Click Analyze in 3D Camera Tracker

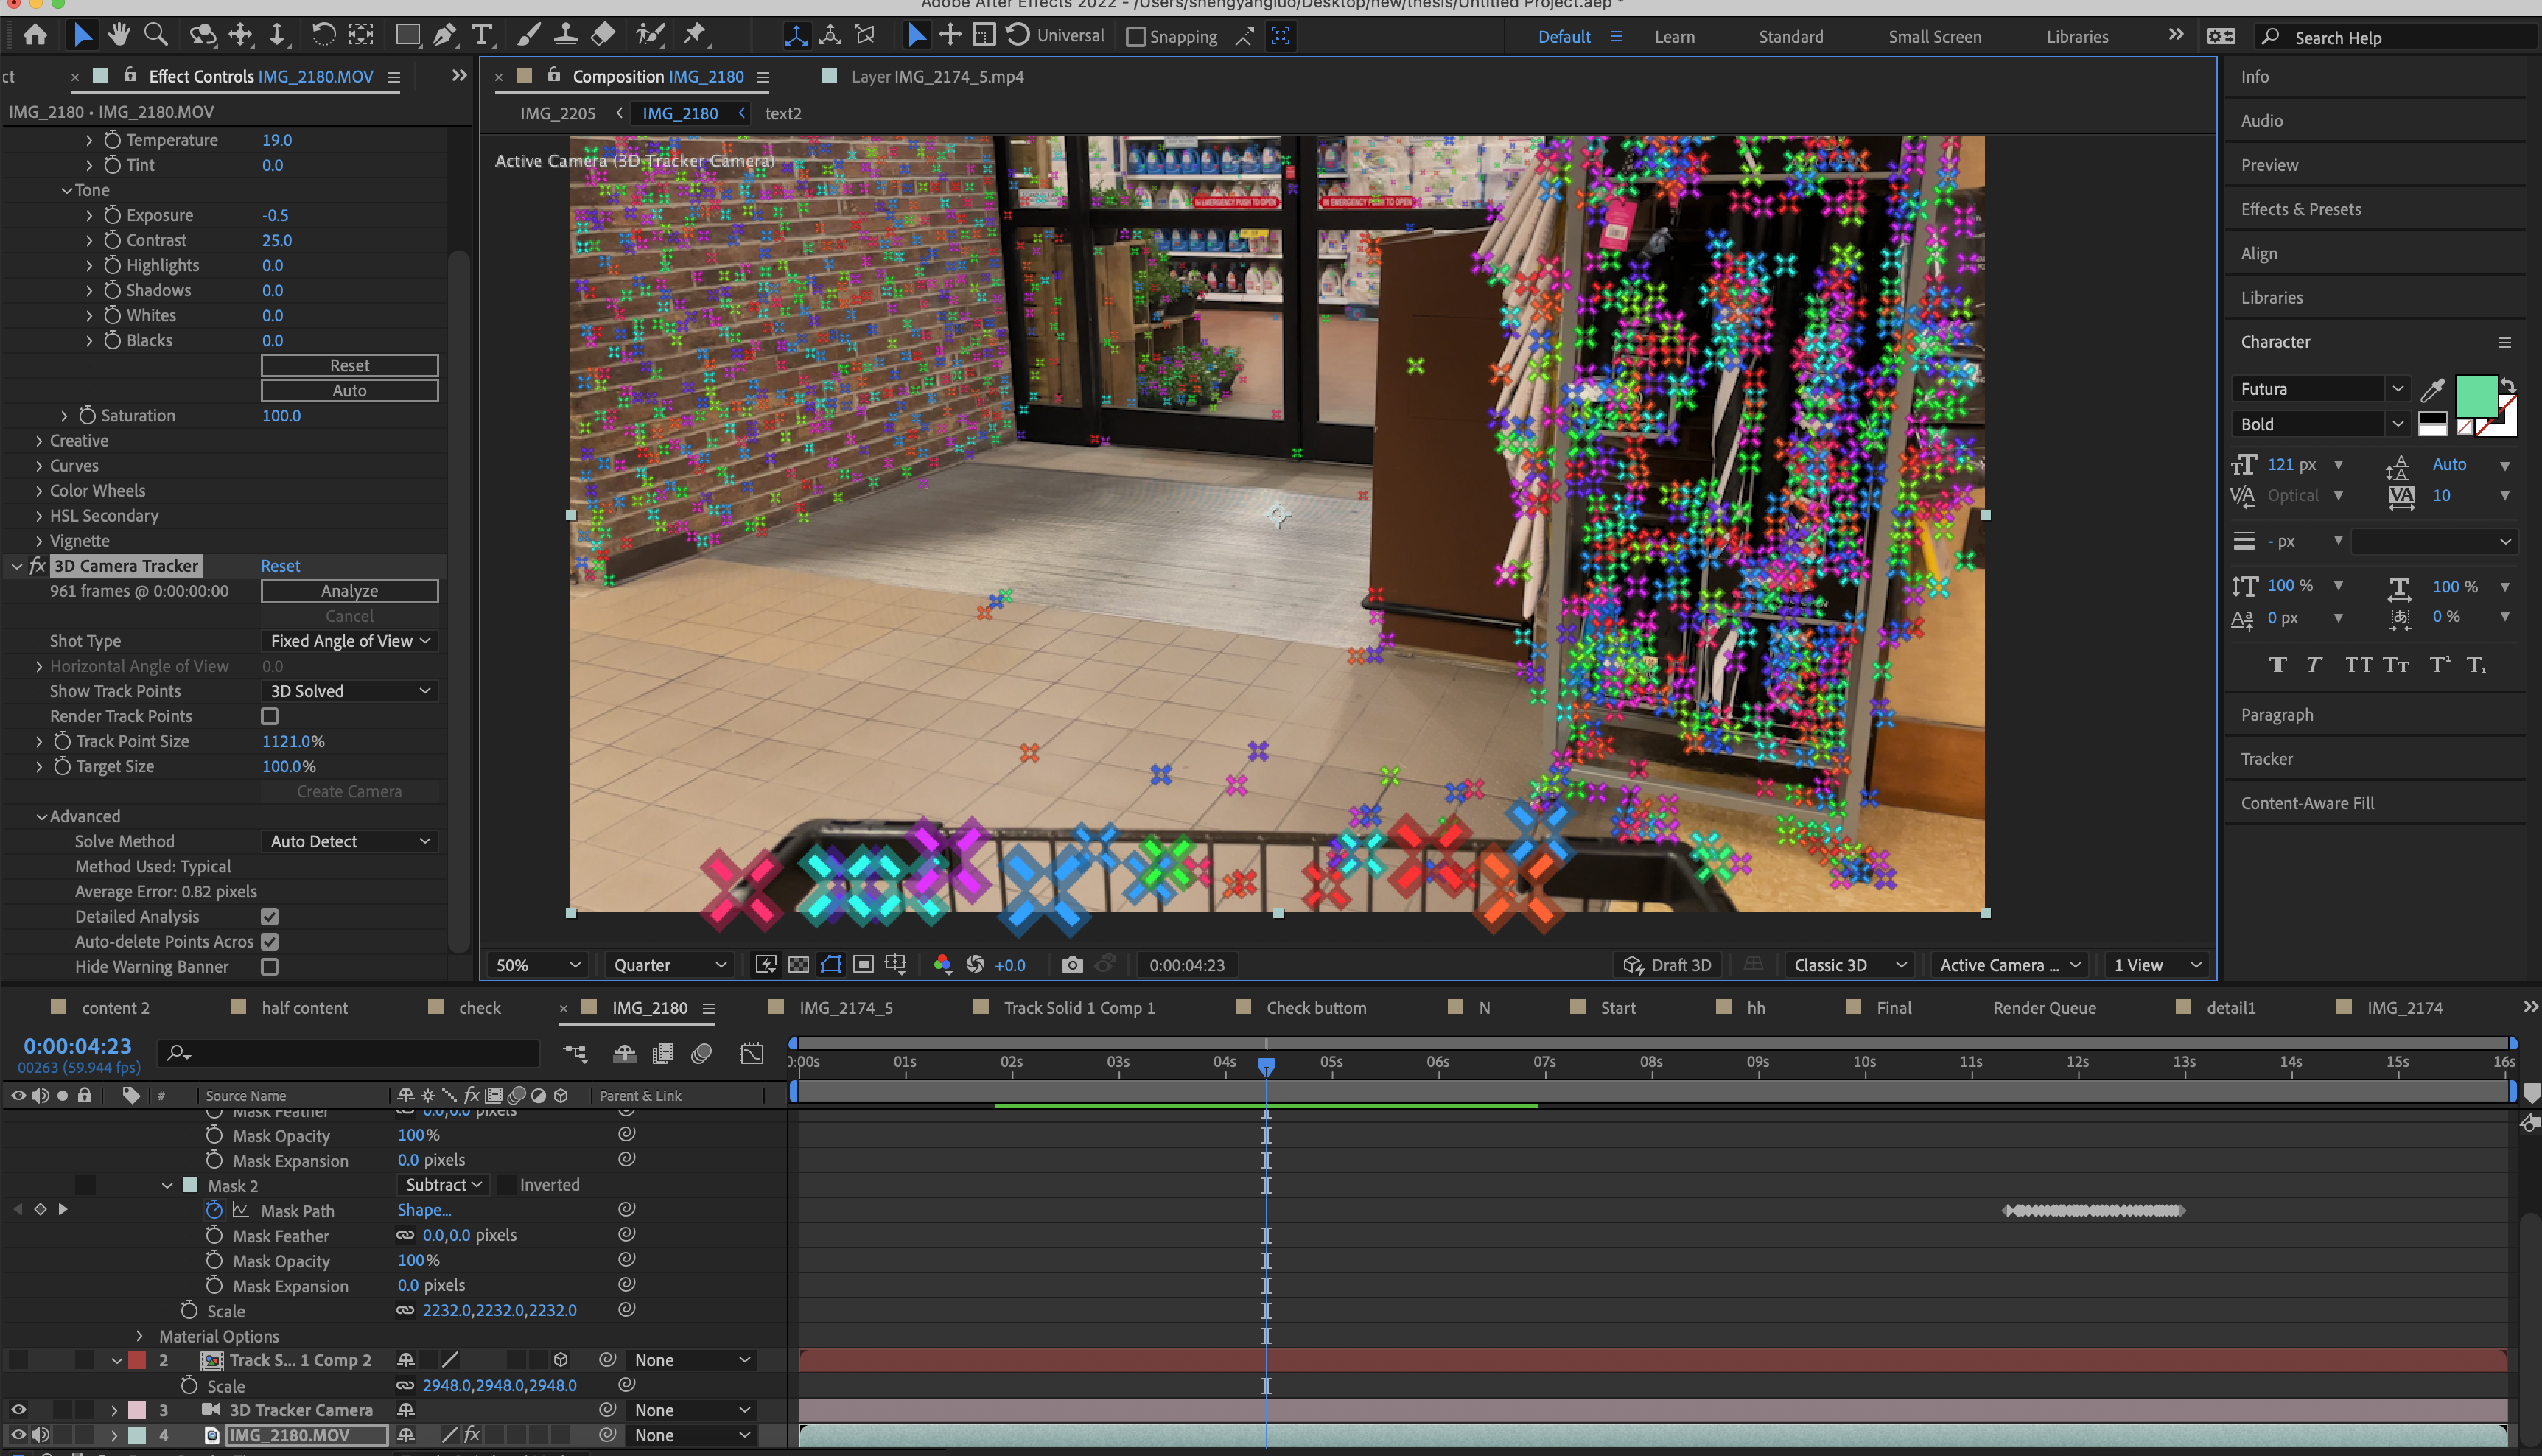pos(349,591)
